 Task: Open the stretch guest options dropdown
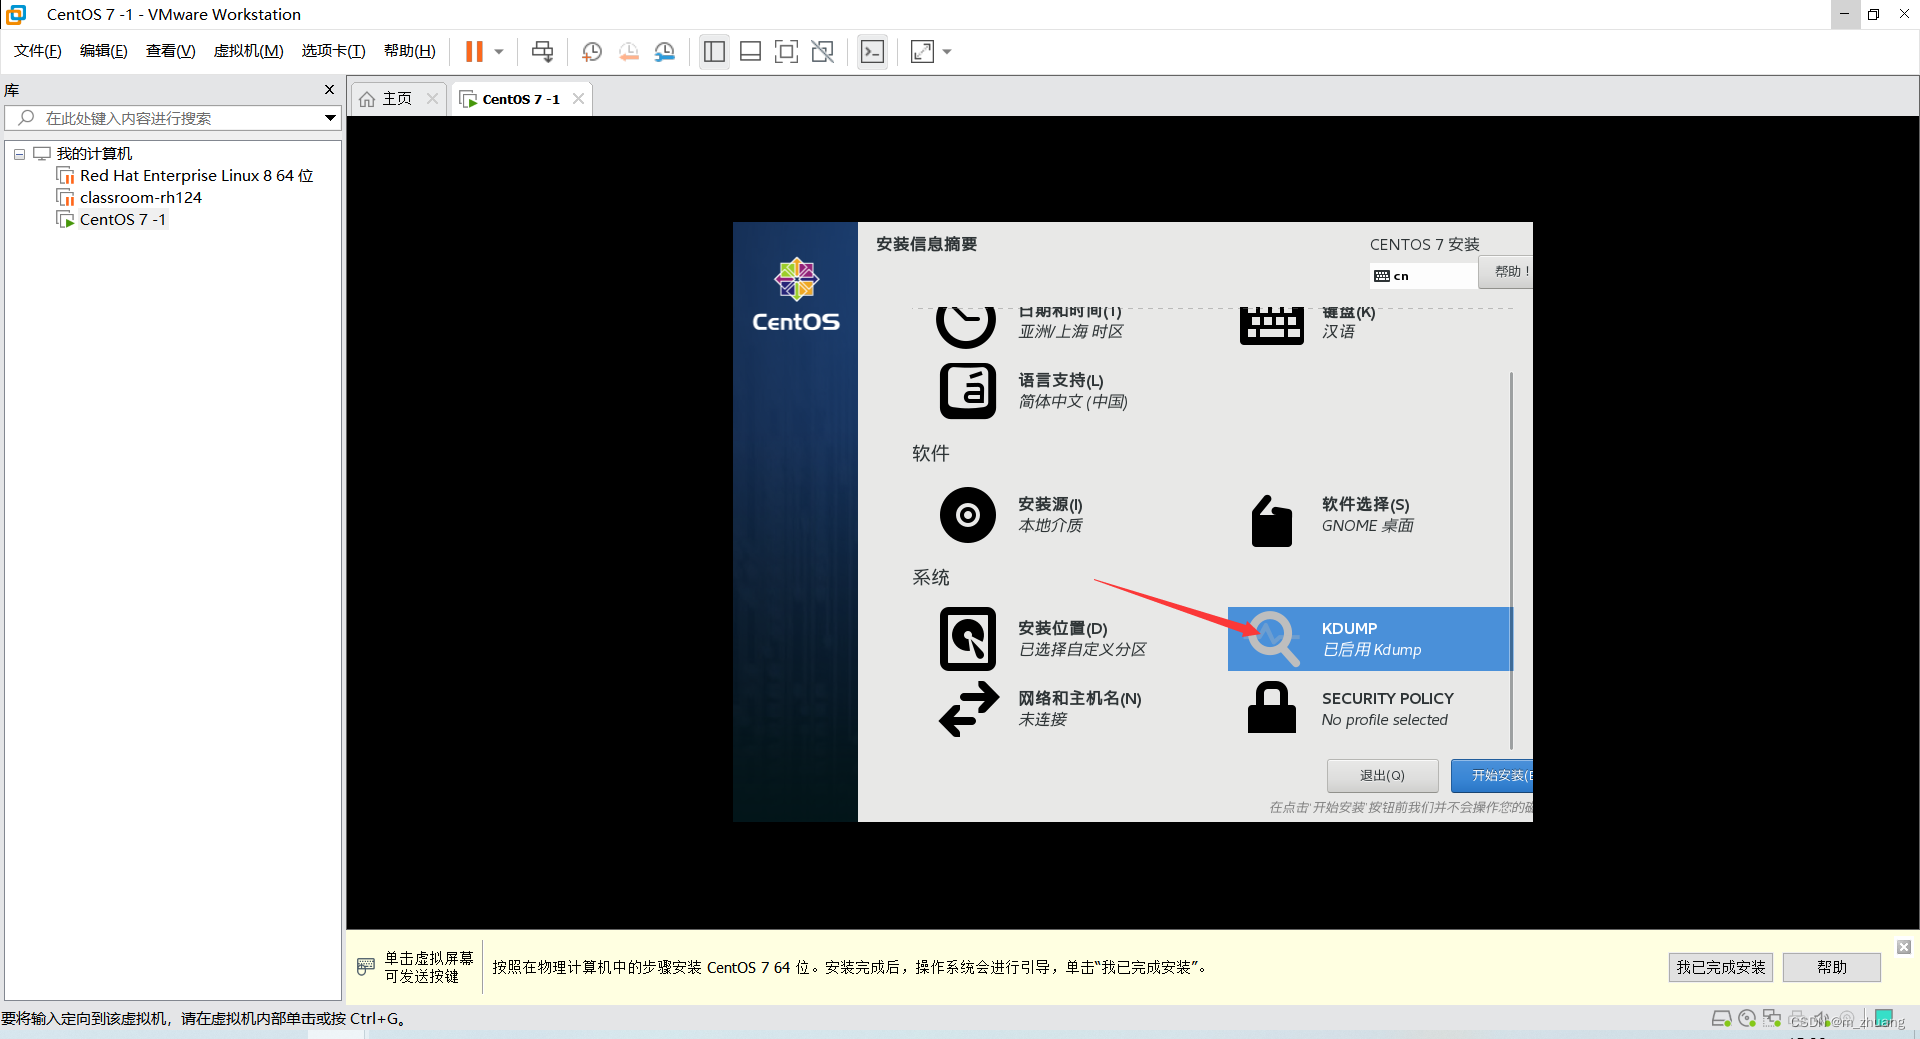point(947,52)
